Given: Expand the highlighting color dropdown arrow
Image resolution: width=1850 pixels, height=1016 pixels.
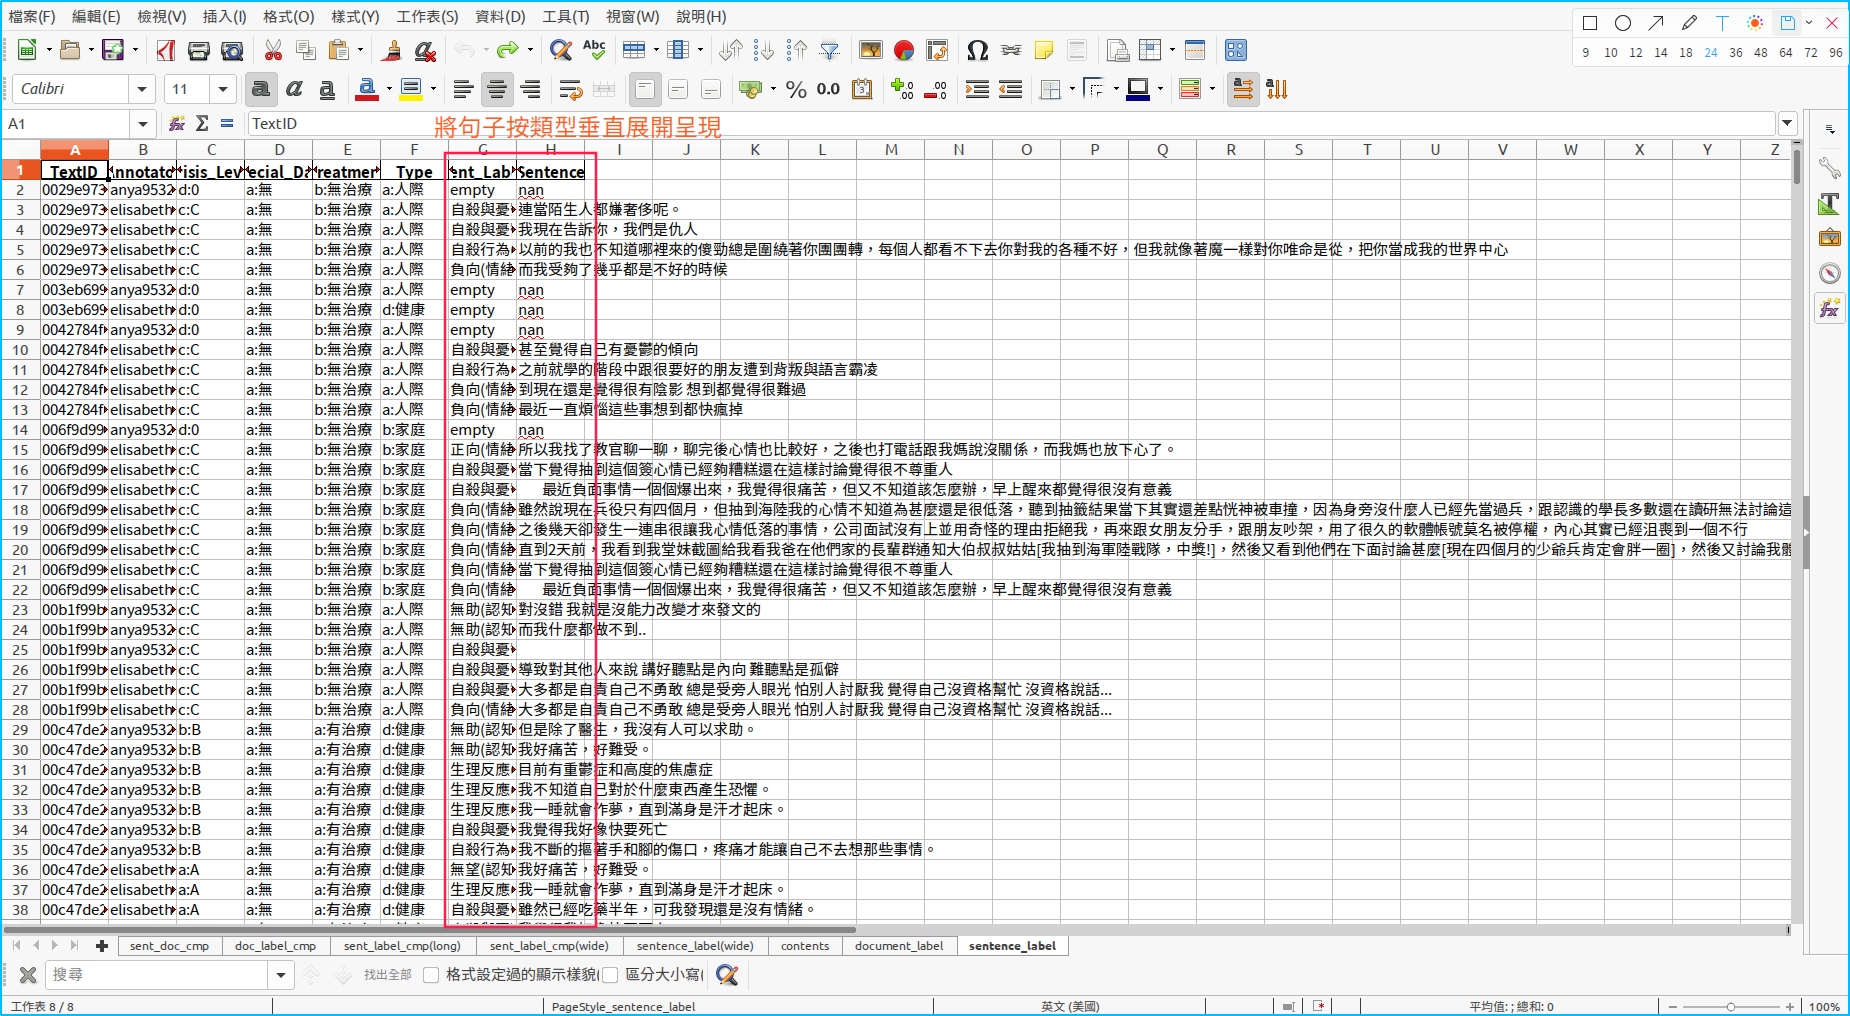Looking at the screenshot, I should click(432, 89).
